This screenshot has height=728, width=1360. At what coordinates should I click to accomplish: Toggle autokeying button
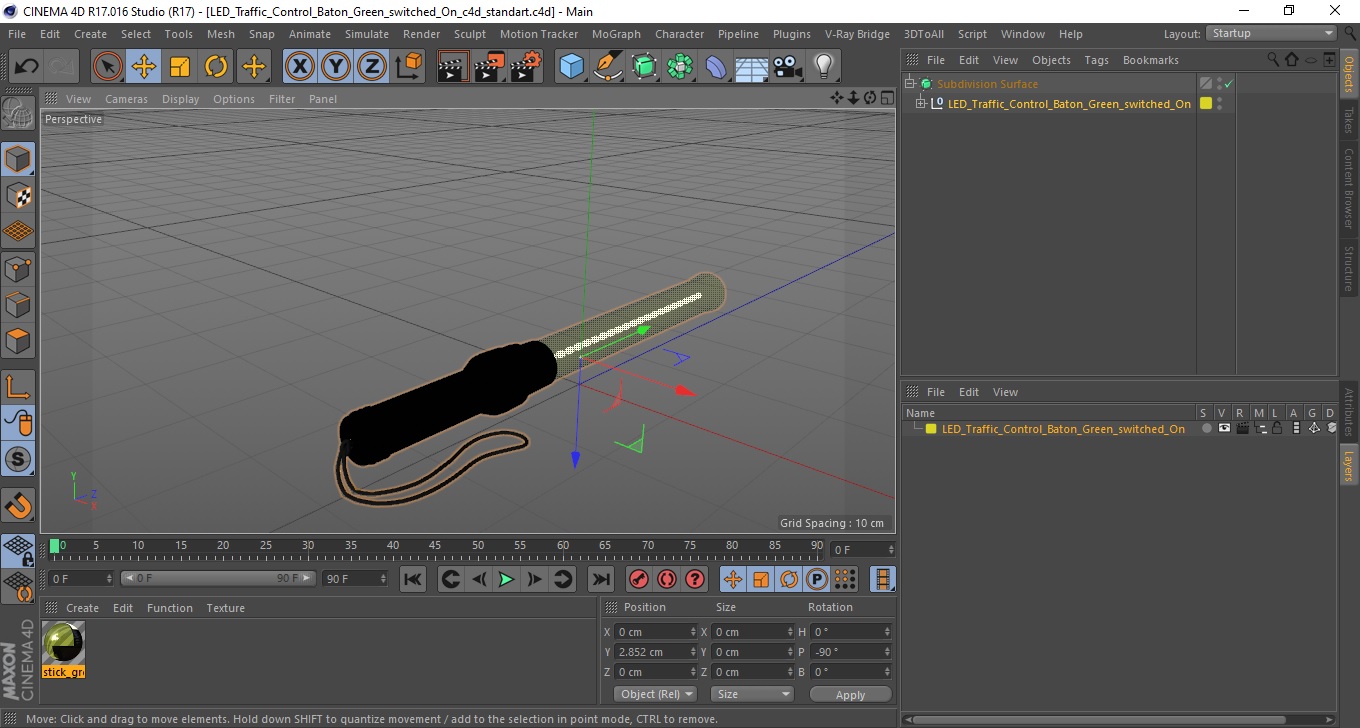pos(667,579)
